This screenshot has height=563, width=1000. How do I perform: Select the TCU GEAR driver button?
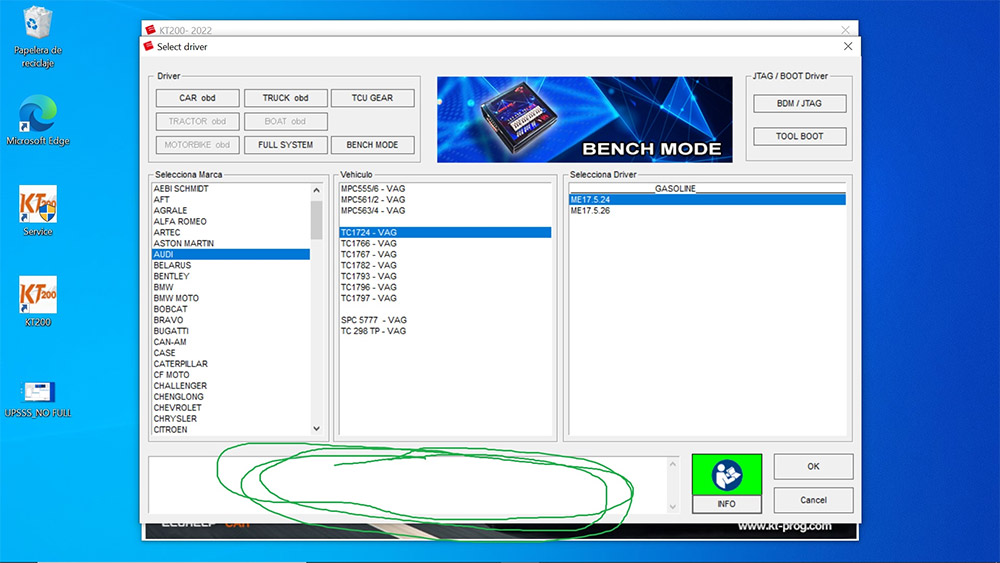point(372,98)
